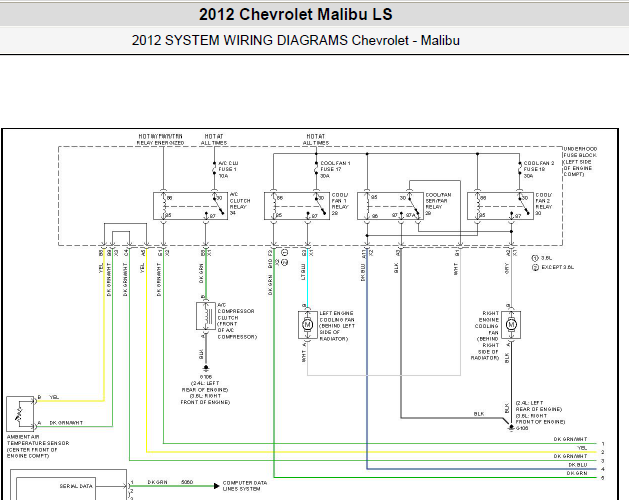Click the 'YEL' label on continuation line 2
The width and height of the screenshot is (629, 500).
[x=582, y=447]
